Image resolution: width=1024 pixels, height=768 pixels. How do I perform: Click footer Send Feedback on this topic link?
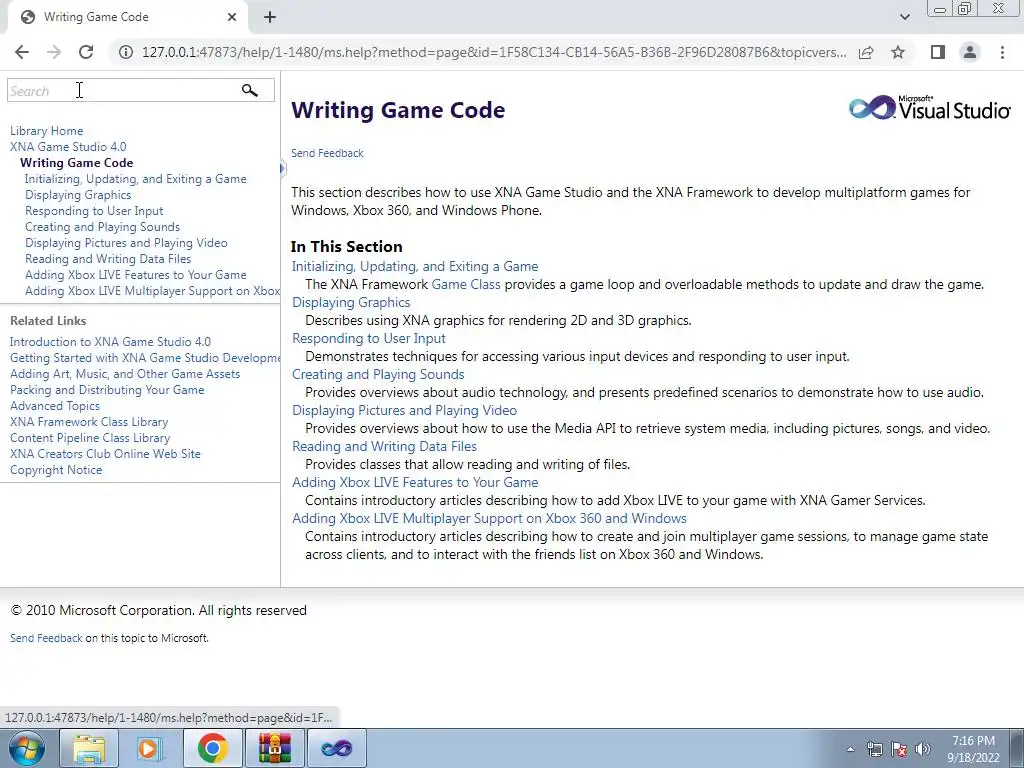coord(46,638)
